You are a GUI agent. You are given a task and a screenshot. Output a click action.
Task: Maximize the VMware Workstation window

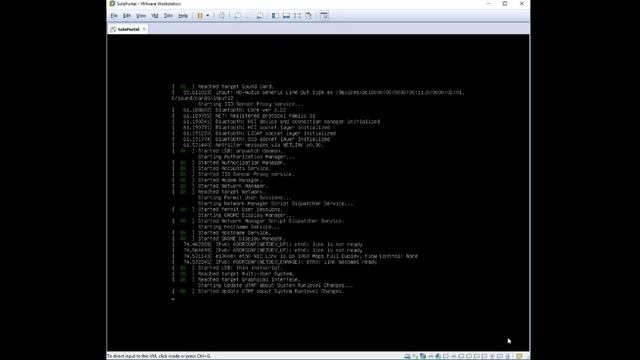(505, 4)
